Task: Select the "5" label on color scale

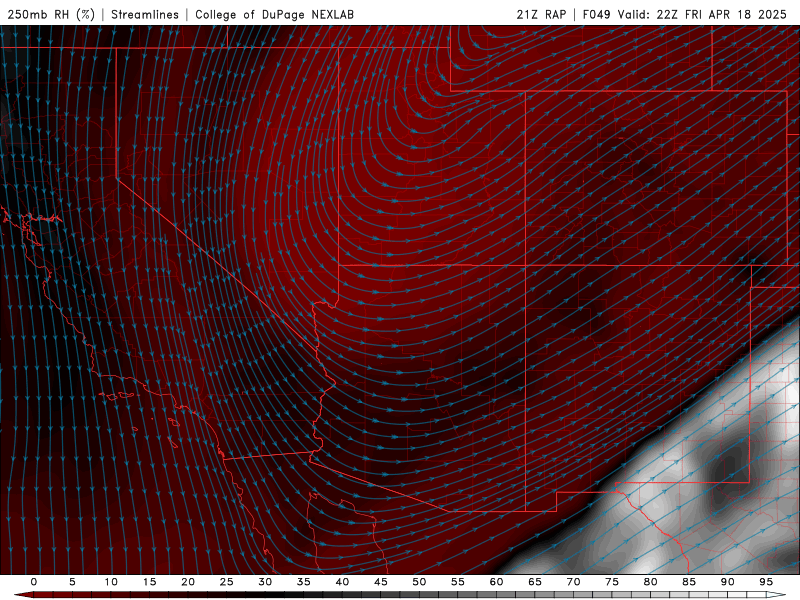Action: [72, 582]
